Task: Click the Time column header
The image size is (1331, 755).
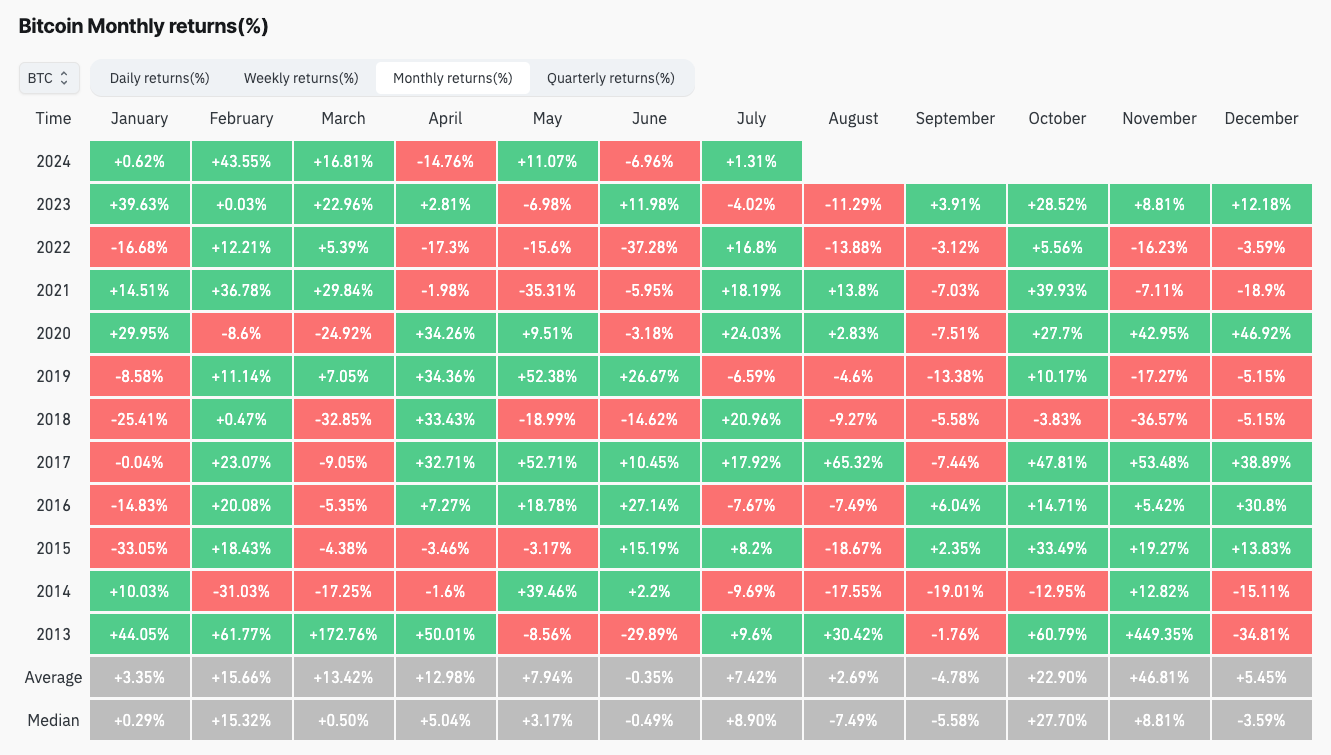Action: pyautogui.click(x=53, y=118)
